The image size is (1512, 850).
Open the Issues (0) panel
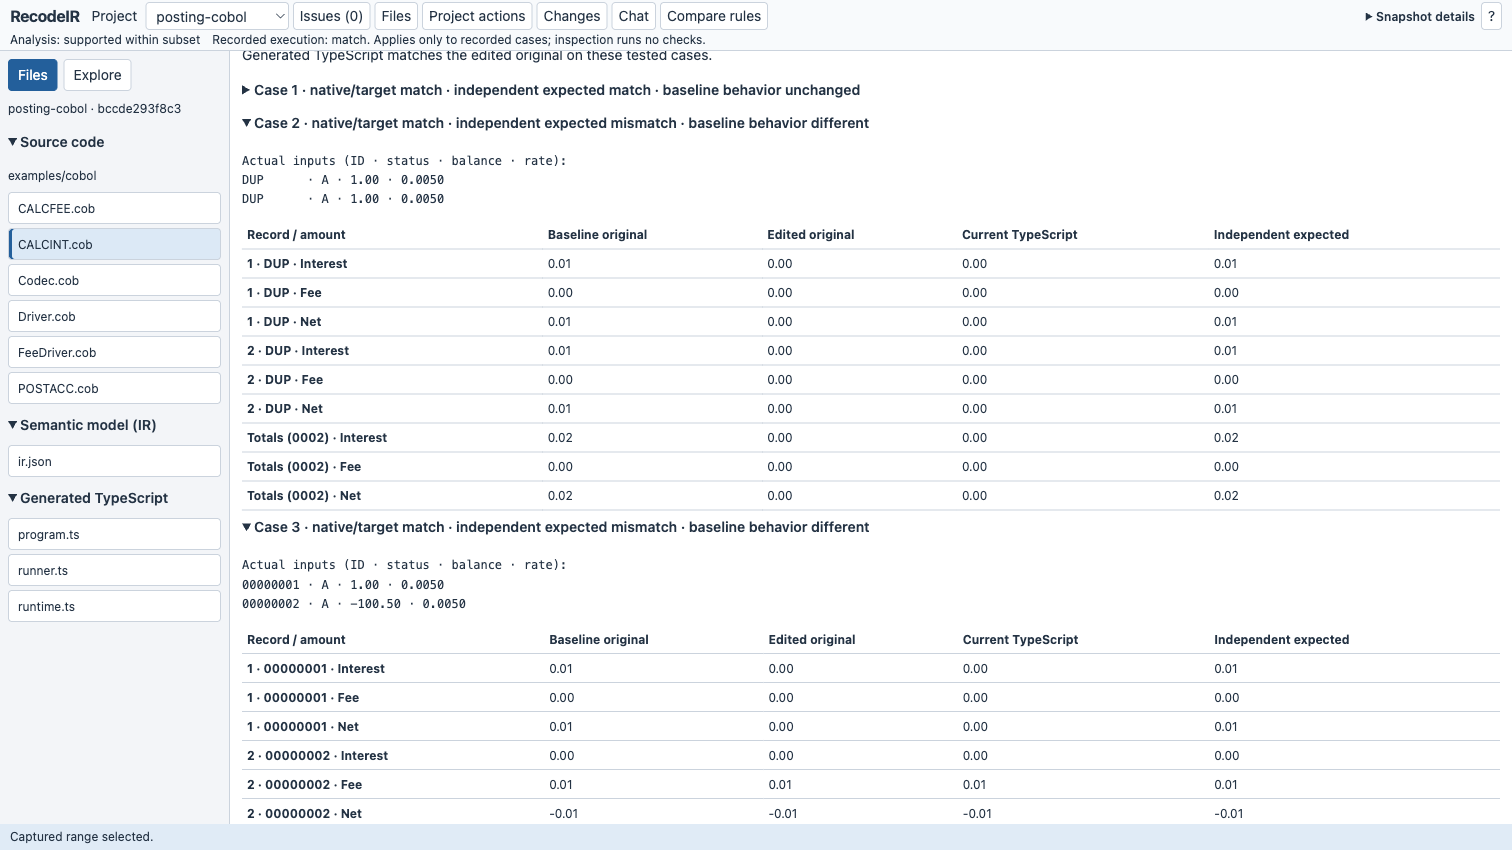pos(331,16)
